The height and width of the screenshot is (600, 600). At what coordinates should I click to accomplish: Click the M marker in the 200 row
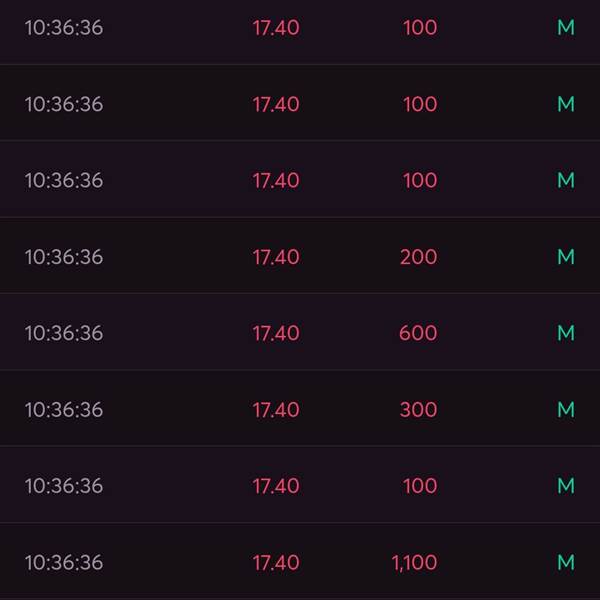[566, 257]
